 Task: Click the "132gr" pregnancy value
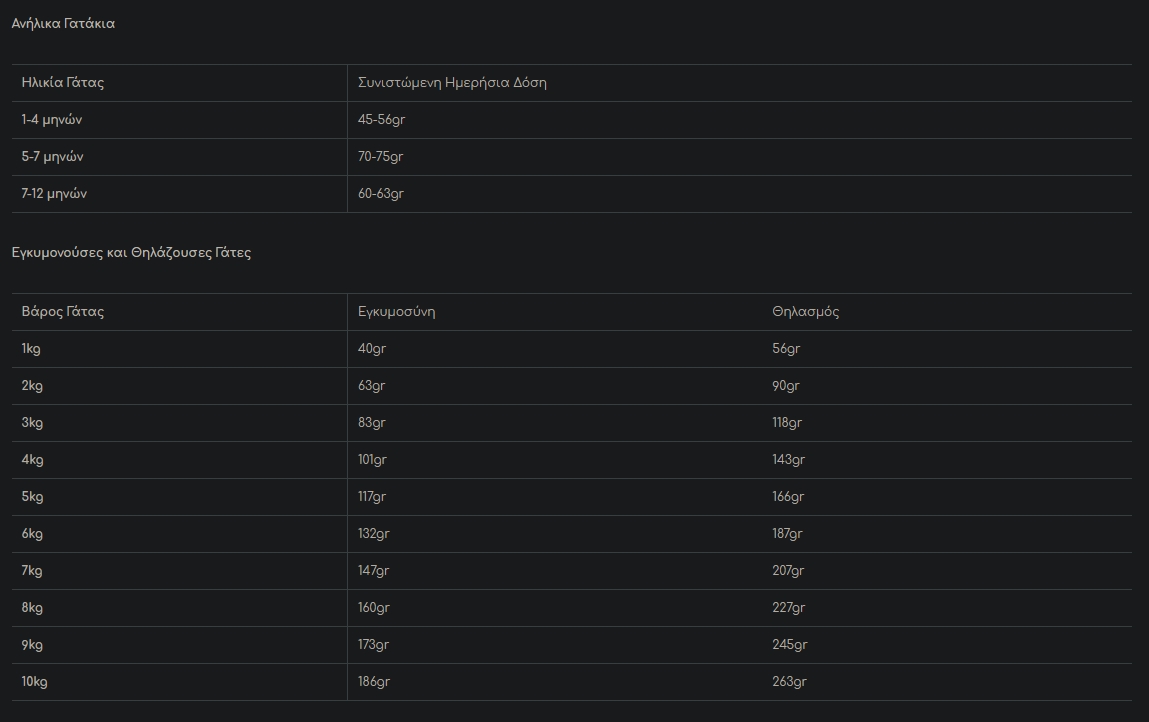point(374,534)
